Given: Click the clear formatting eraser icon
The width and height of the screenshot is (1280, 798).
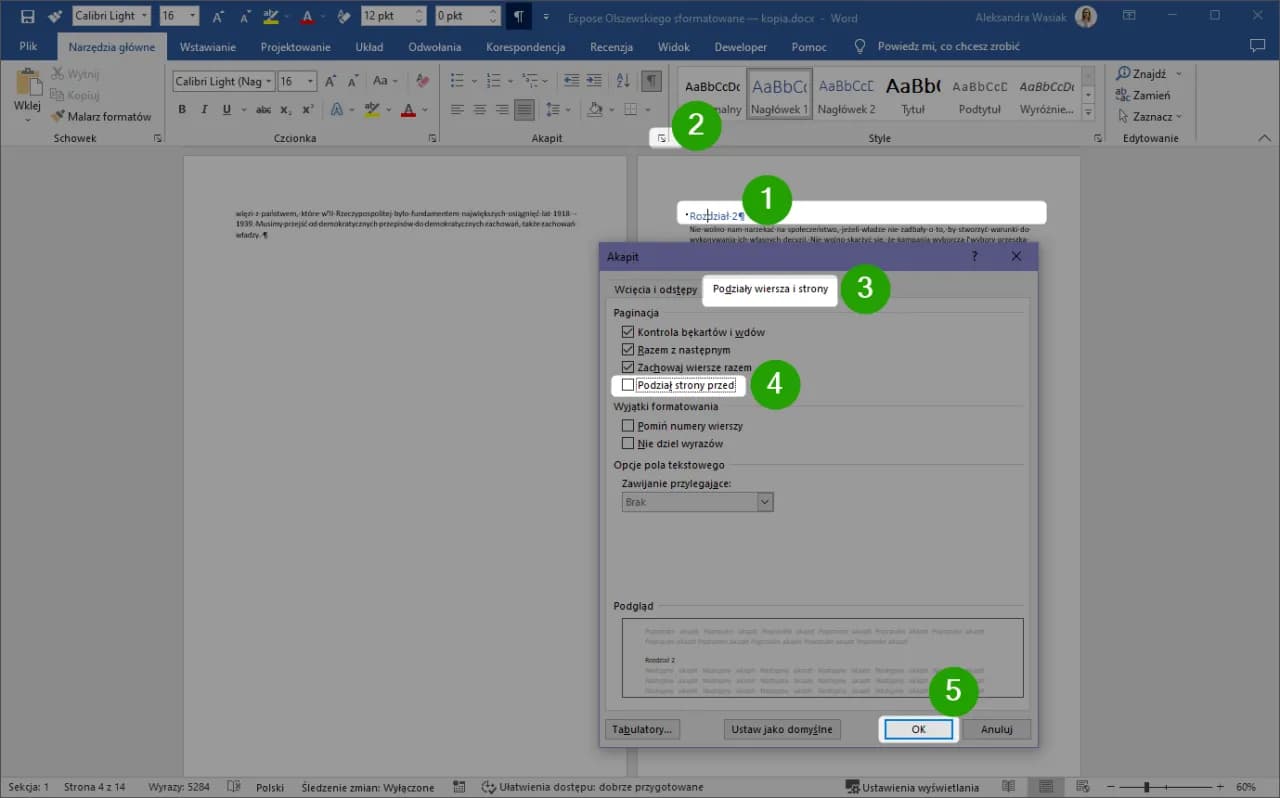Looking at the screenshot, I should coord(422,81).
